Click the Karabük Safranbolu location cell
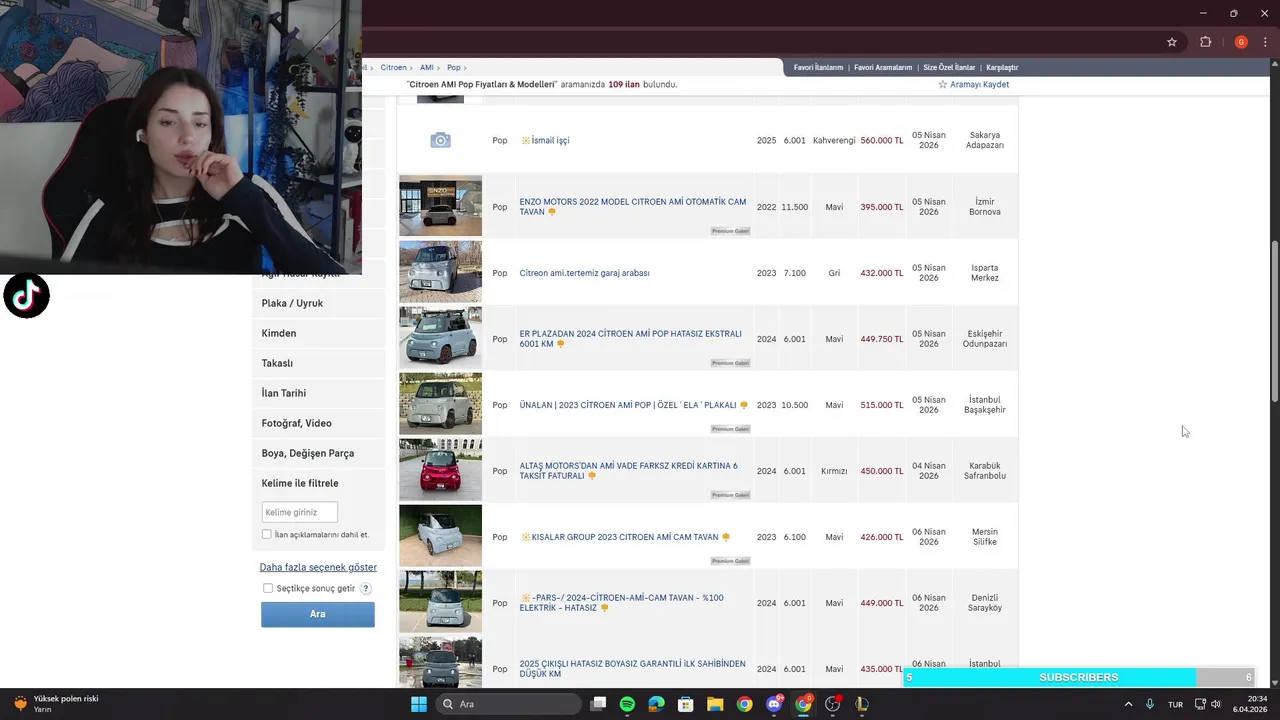The width and height of the screenshot is (1280, 720). (985, 471)
